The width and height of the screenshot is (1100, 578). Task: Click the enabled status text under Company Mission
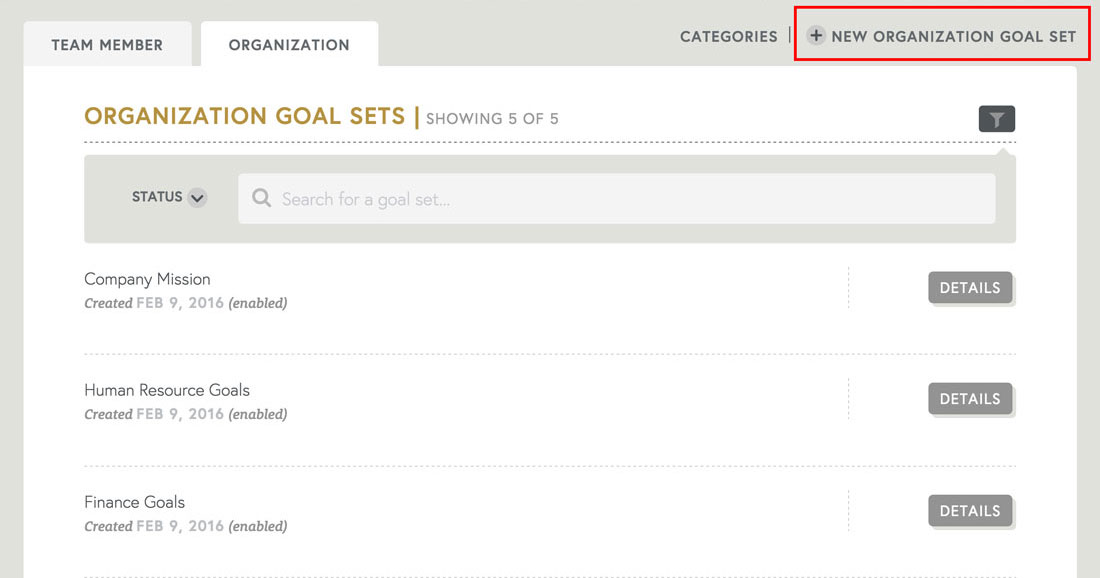pyautogui.click(x=258, y=303)
